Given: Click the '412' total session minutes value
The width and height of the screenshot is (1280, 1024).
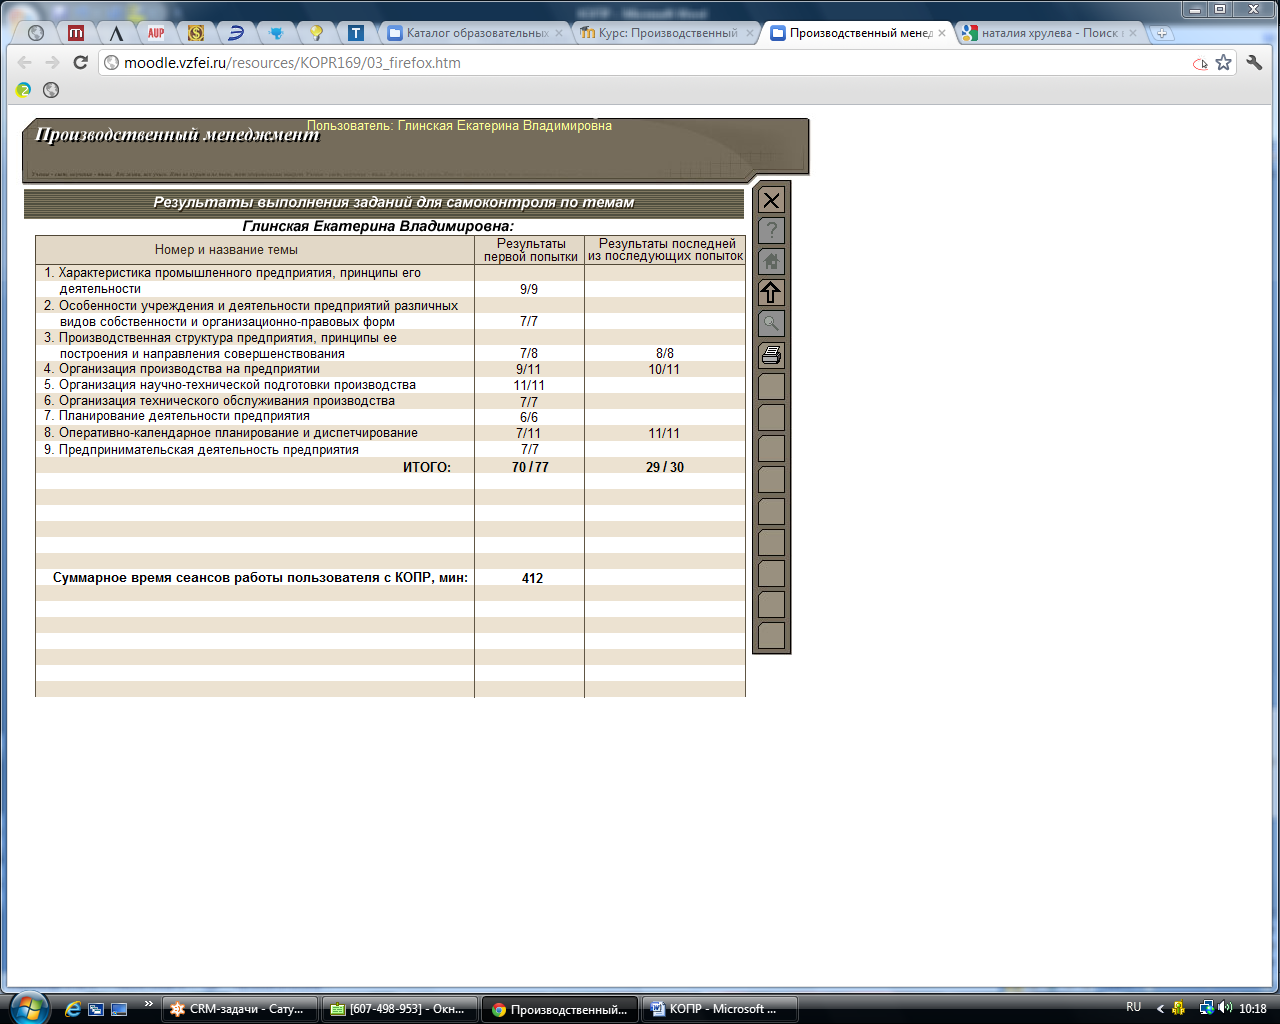Looking at the screenshot, I should coord(532,578).
